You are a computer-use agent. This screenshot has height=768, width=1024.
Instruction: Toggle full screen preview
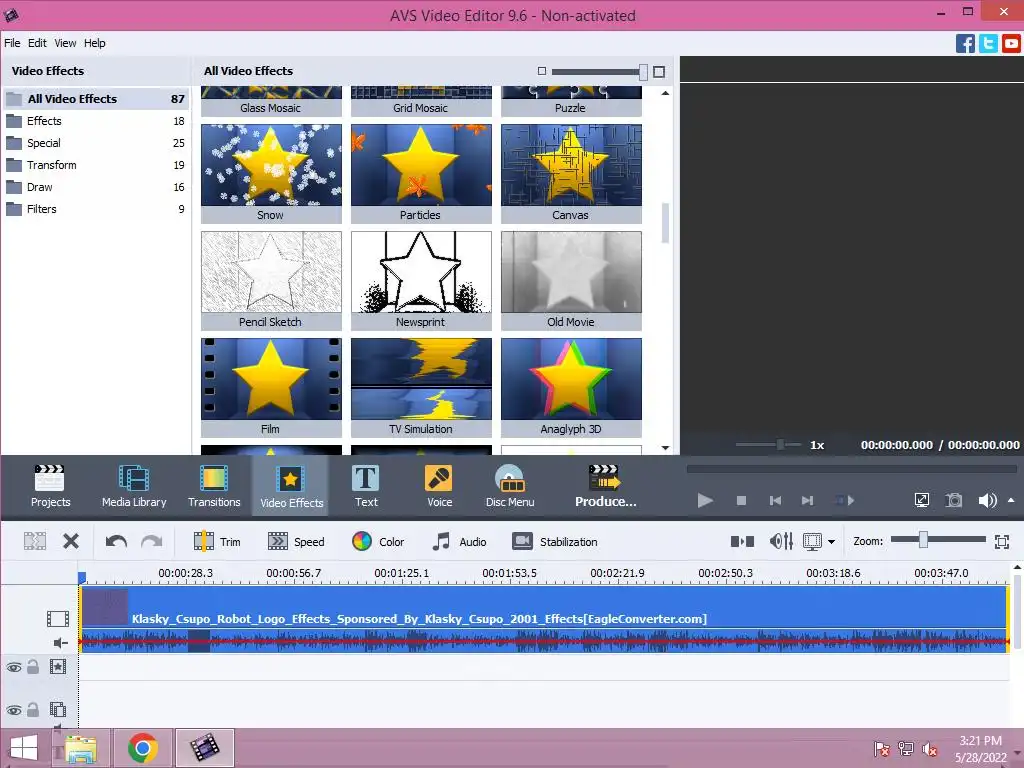tap(921, 500)
